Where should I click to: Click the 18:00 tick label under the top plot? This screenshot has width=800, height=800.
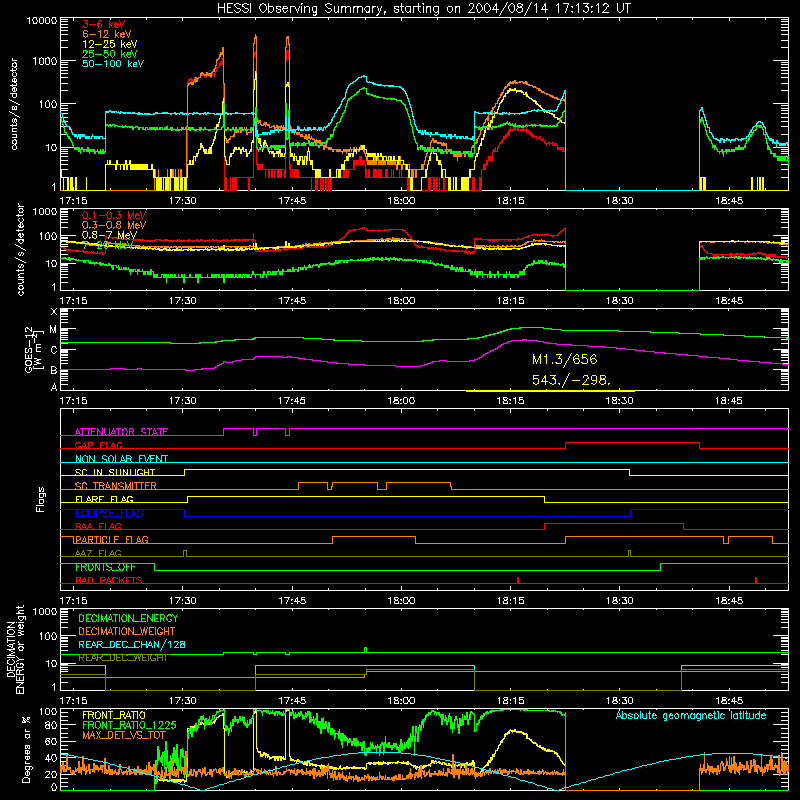pos(401,201)
